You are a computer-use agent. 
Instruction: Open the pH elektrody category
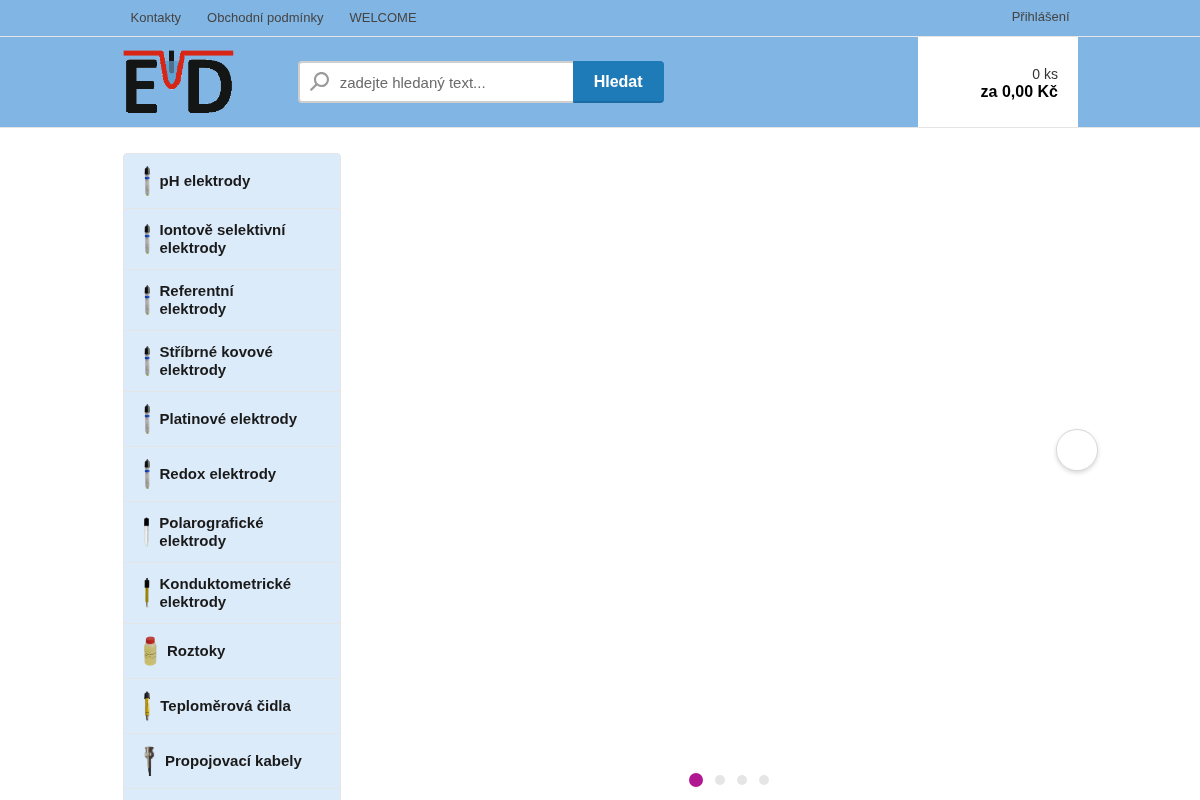click(x=232, y=181)
